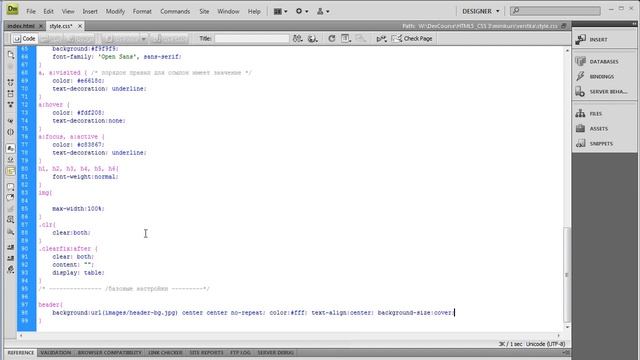This screenshot has height=360, width=640.
Task: Click the Select Parent Tag icon
Action: pos(11,121)
